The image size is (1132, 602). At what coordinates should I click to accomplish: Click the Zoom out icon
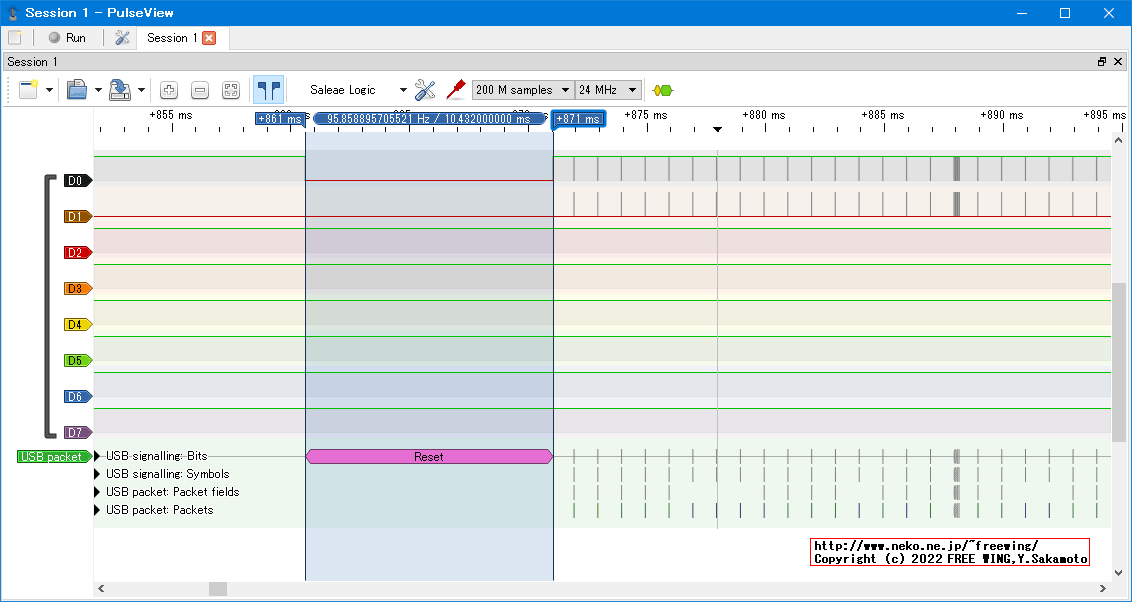(x=200, y=90)
